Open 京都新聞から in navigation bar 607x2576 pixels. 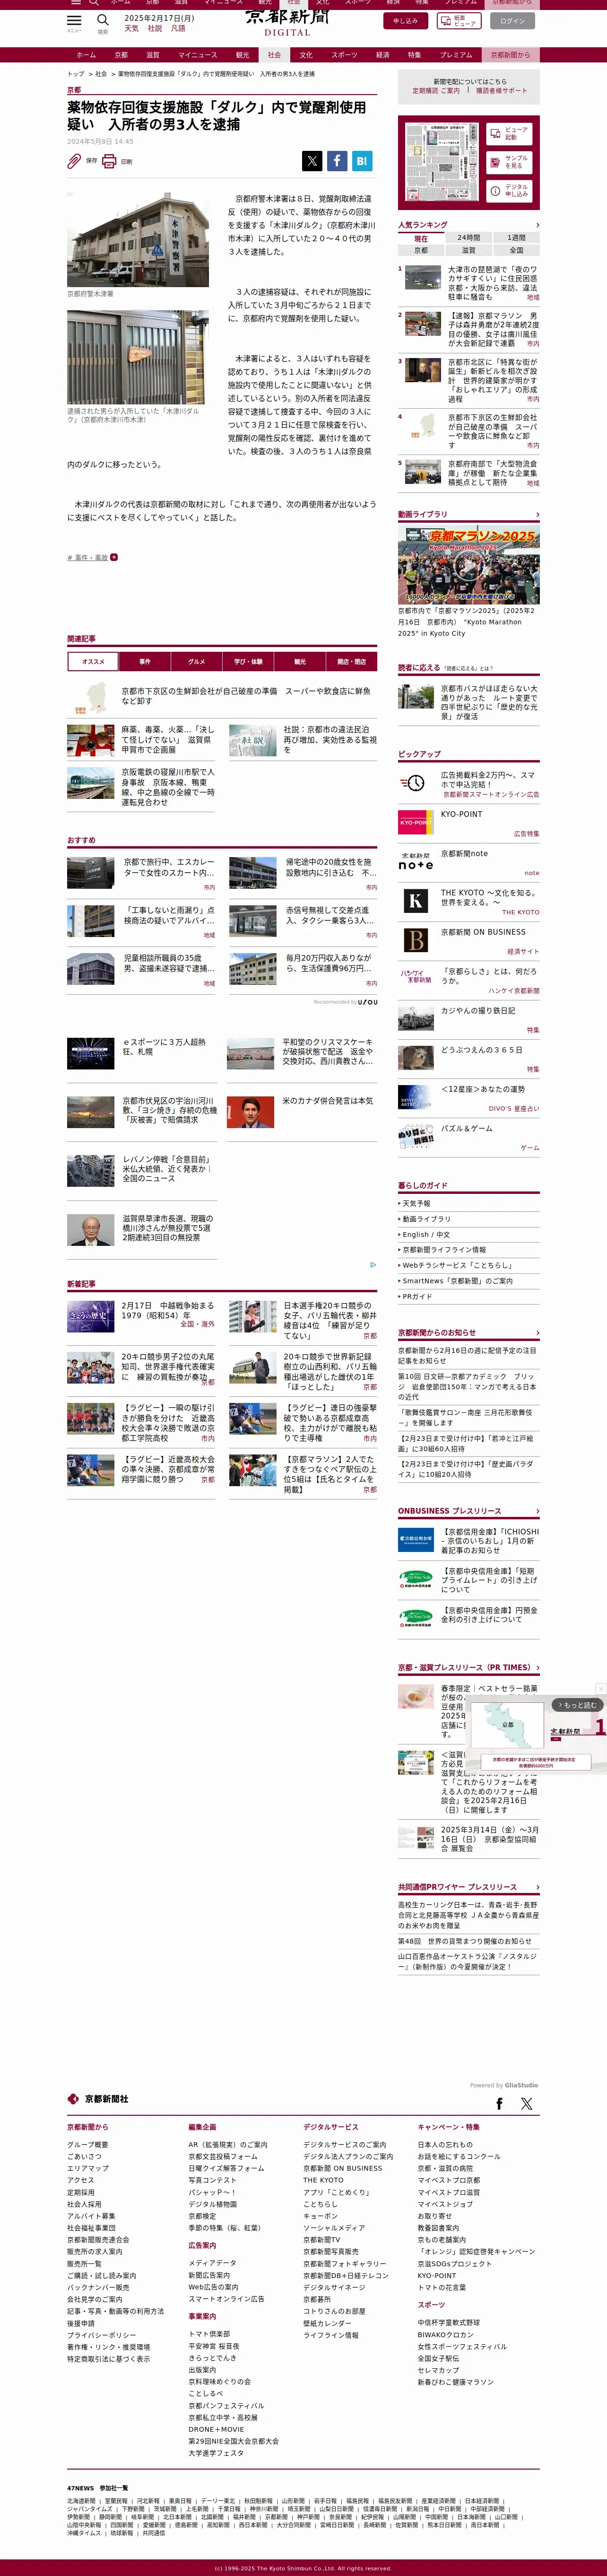pos(511,55)
